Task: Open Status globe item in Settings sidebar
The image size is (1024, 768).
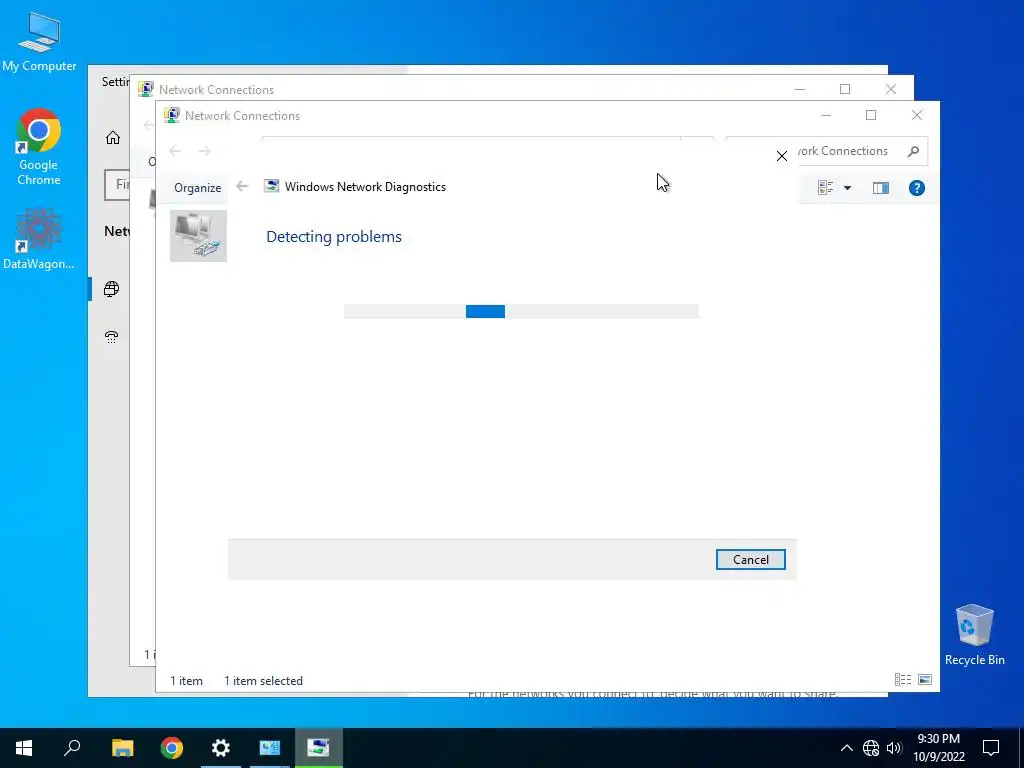Action: [112, 289]
